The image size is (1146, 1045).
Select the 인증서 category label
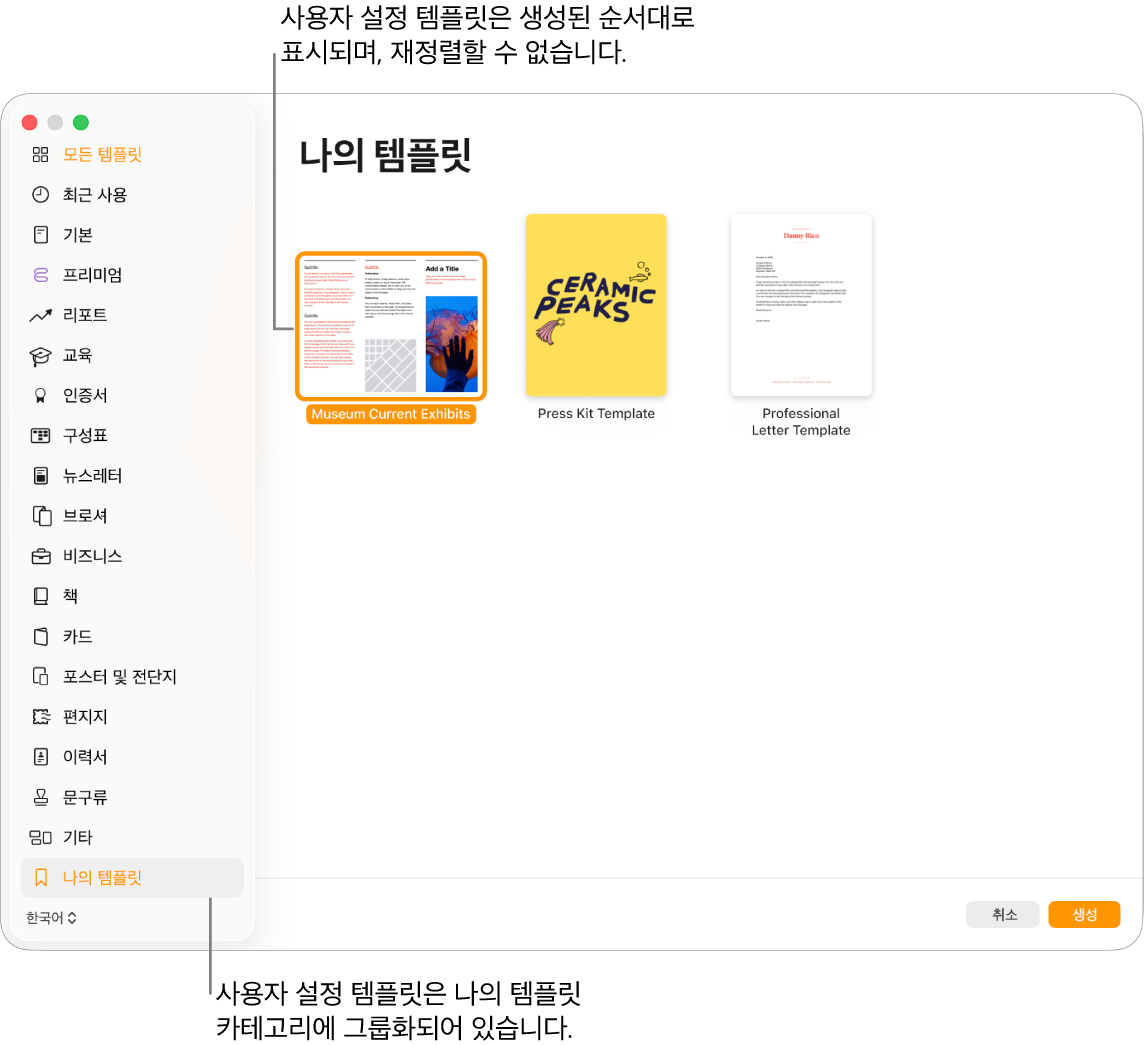tap(85, 395)
